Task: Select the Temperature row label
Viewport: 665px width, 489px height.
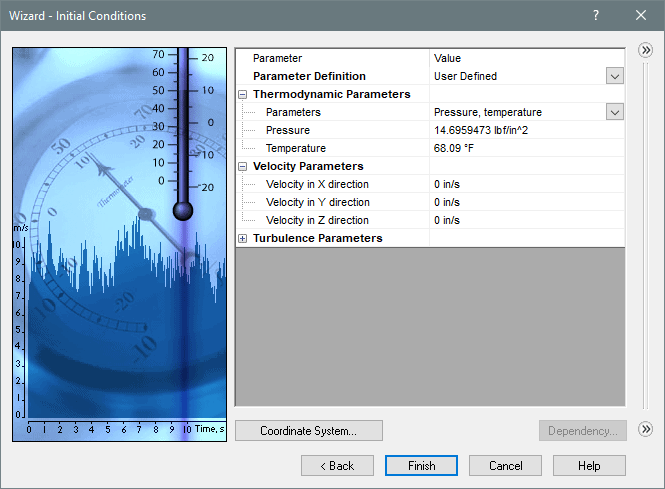Action: click(x=296, y=148)
